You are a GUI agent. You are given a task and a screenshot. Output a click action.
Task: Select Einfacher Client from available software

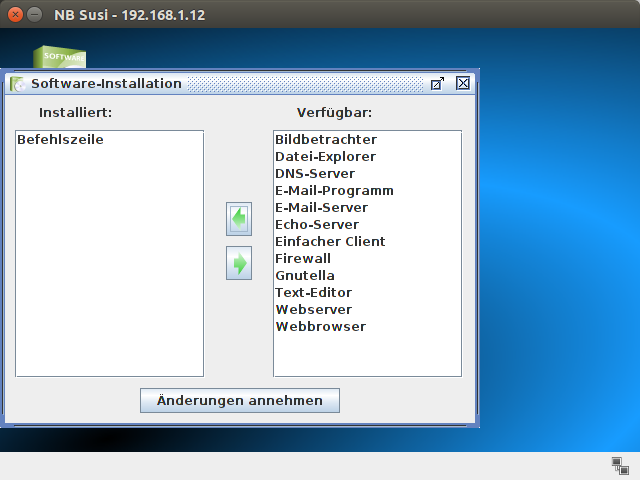pyautogui.click(x=330, y=242)
